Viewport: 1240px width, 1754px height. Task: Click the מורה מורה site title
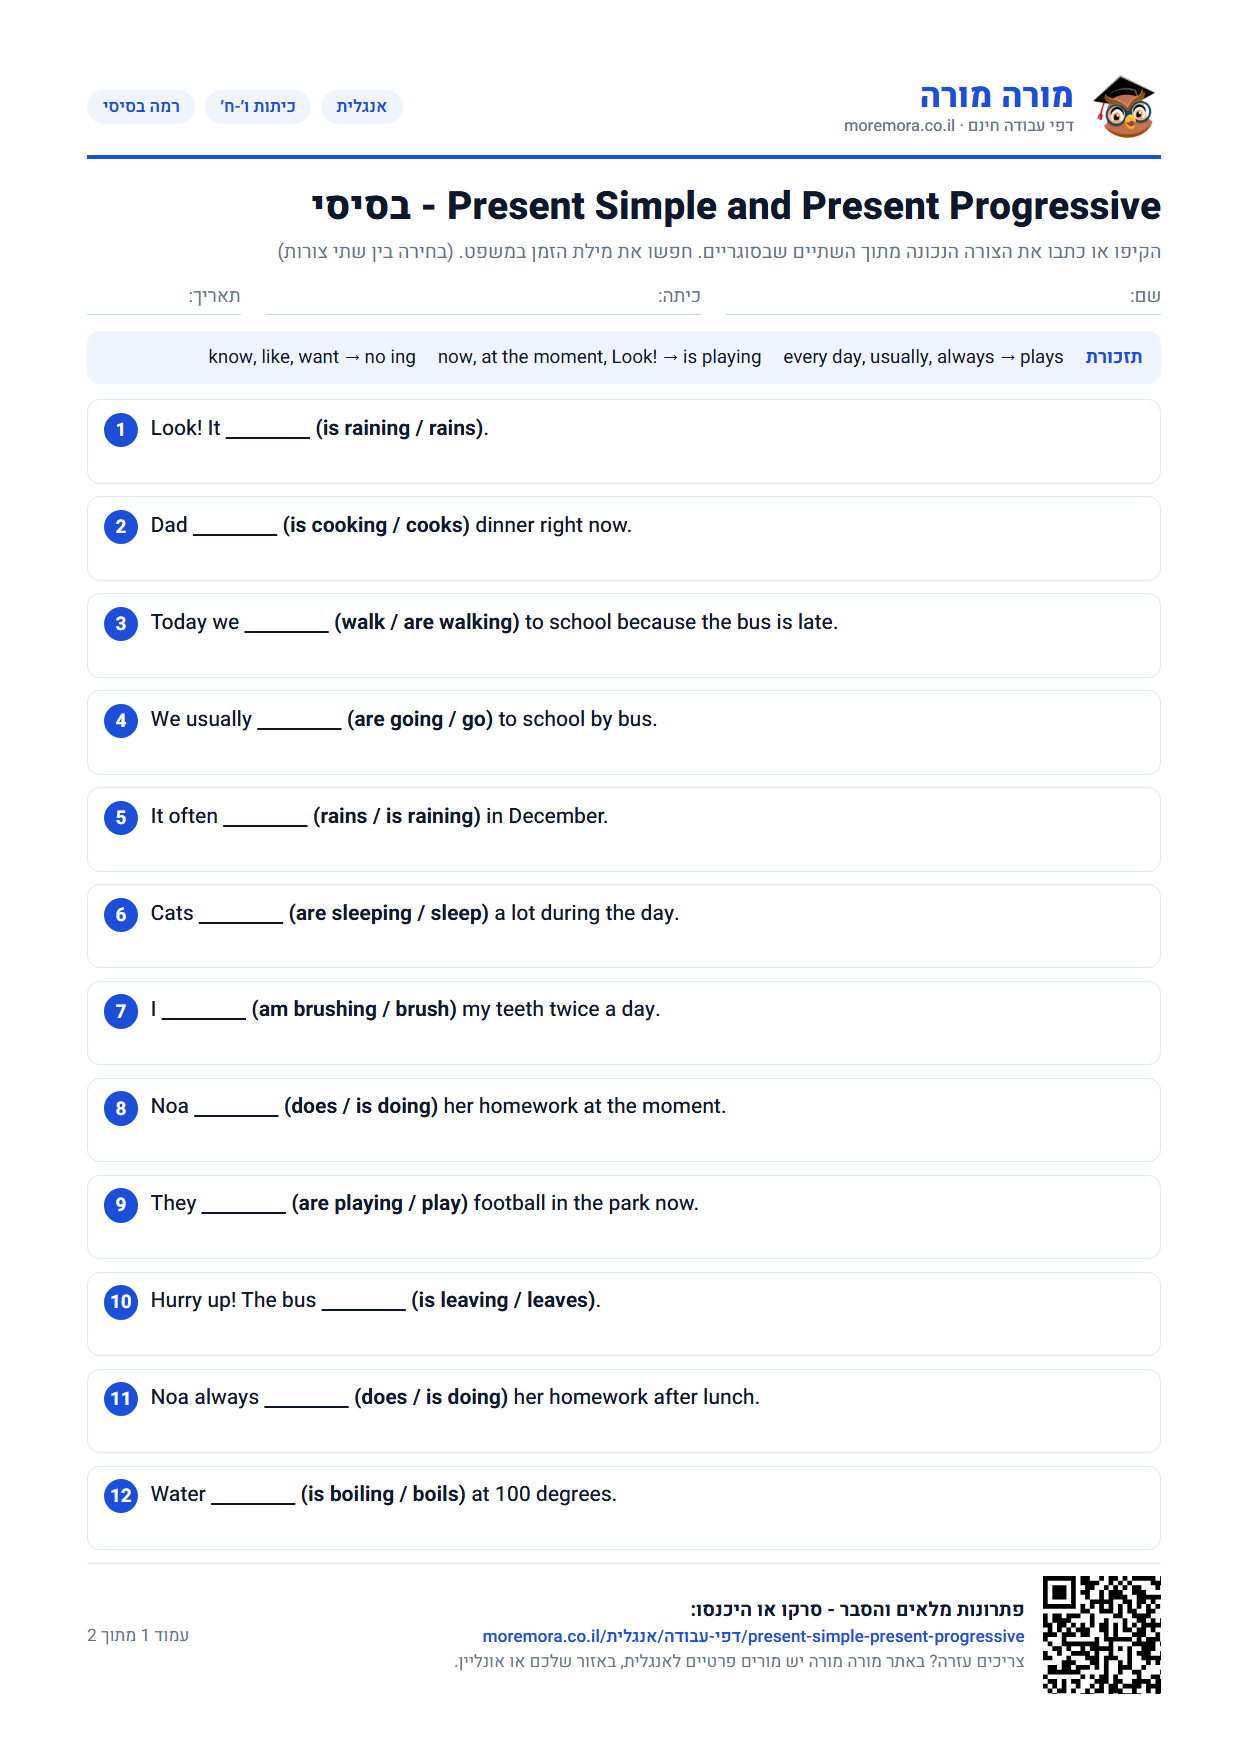tap(996, 96)
